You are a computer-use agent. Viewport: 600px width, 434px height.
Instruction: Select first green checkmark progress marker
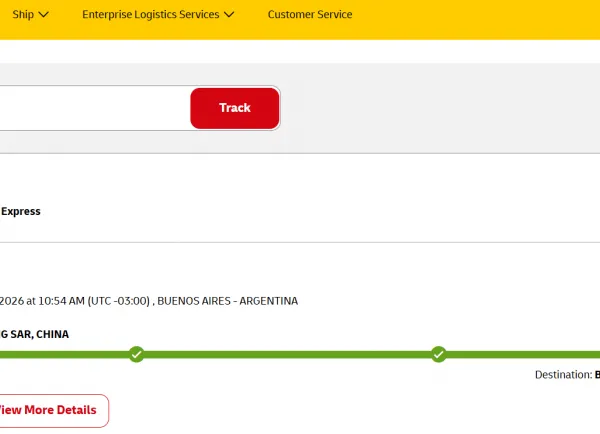click(x=137, y=354)
